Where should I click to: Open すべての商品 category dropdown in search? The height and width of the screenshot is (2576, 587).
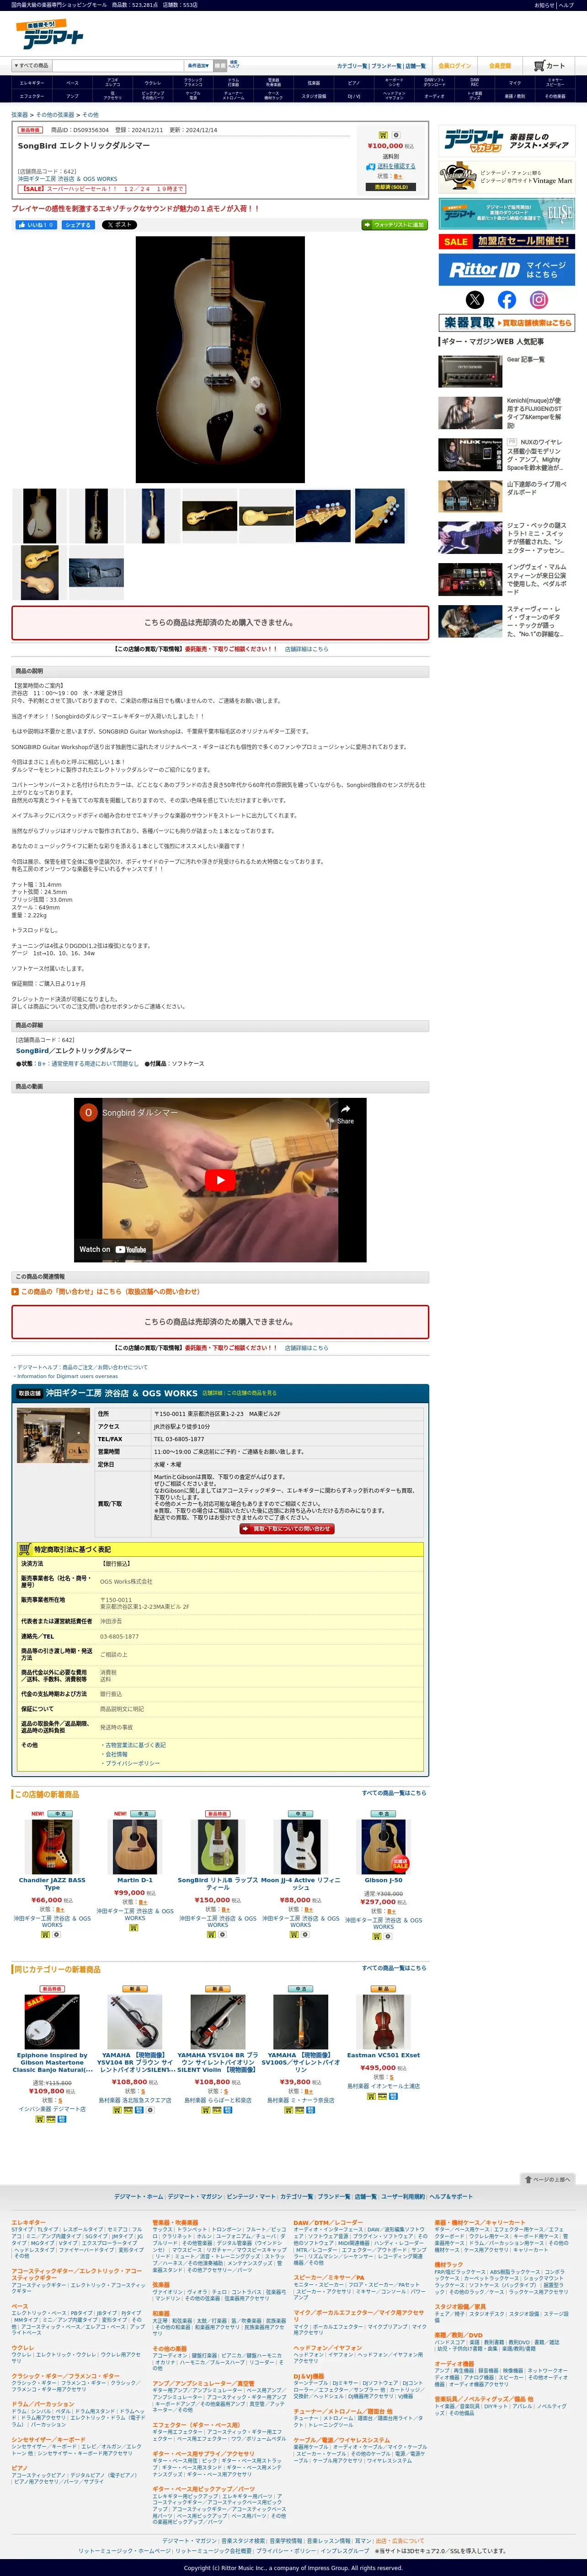(31, 66)
